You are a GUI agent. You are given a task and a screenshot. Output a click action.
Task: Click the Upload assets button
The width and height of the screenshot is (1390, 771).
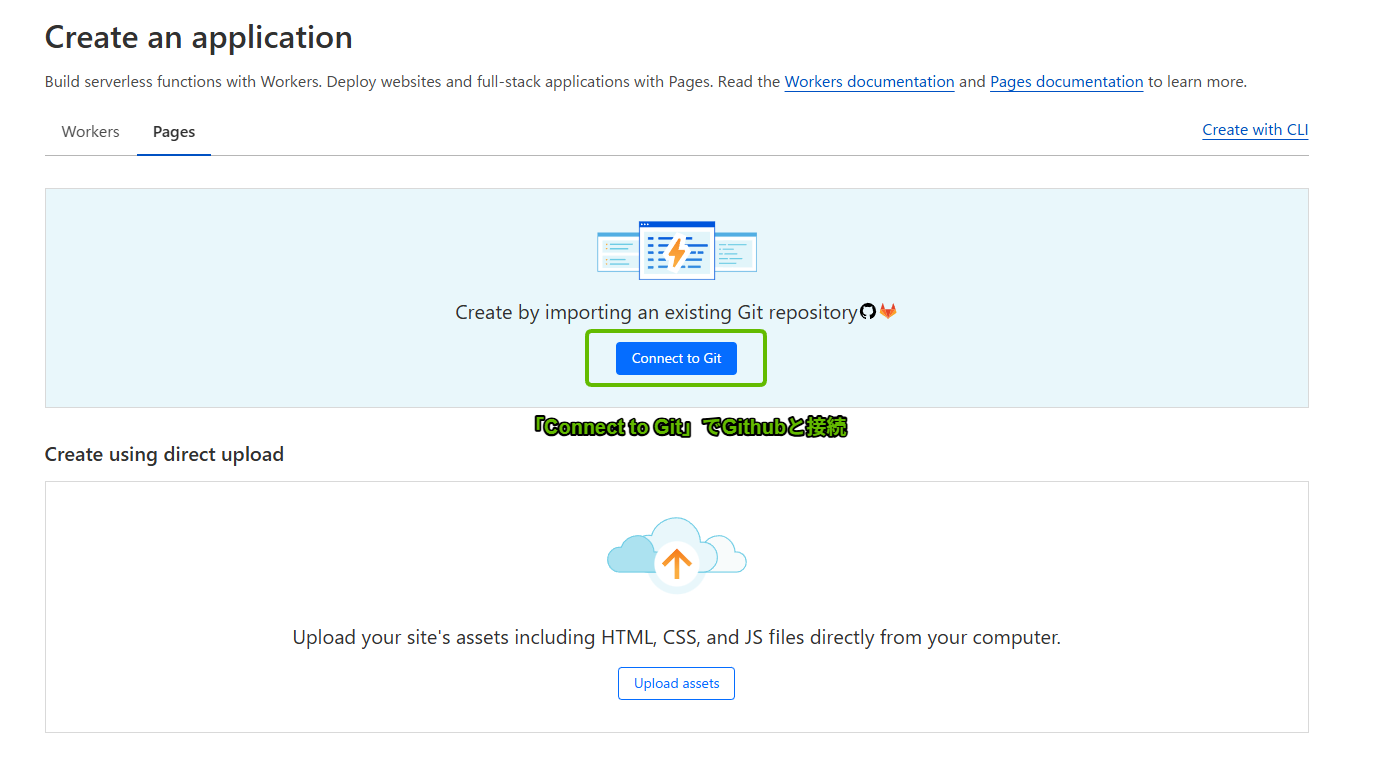tap(676, 684)
